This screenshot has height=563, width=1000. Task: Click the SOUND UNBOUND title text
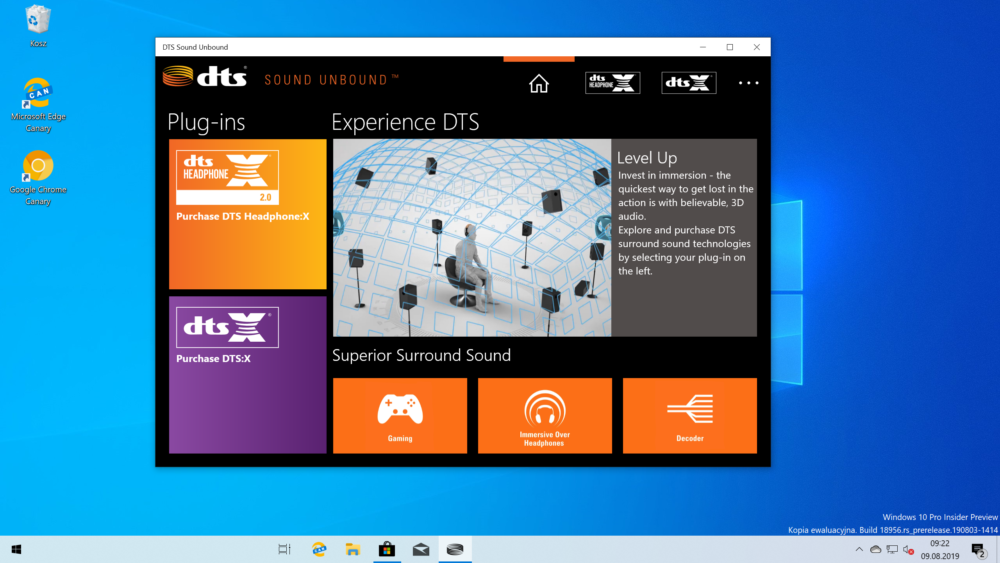click(332, 80)
